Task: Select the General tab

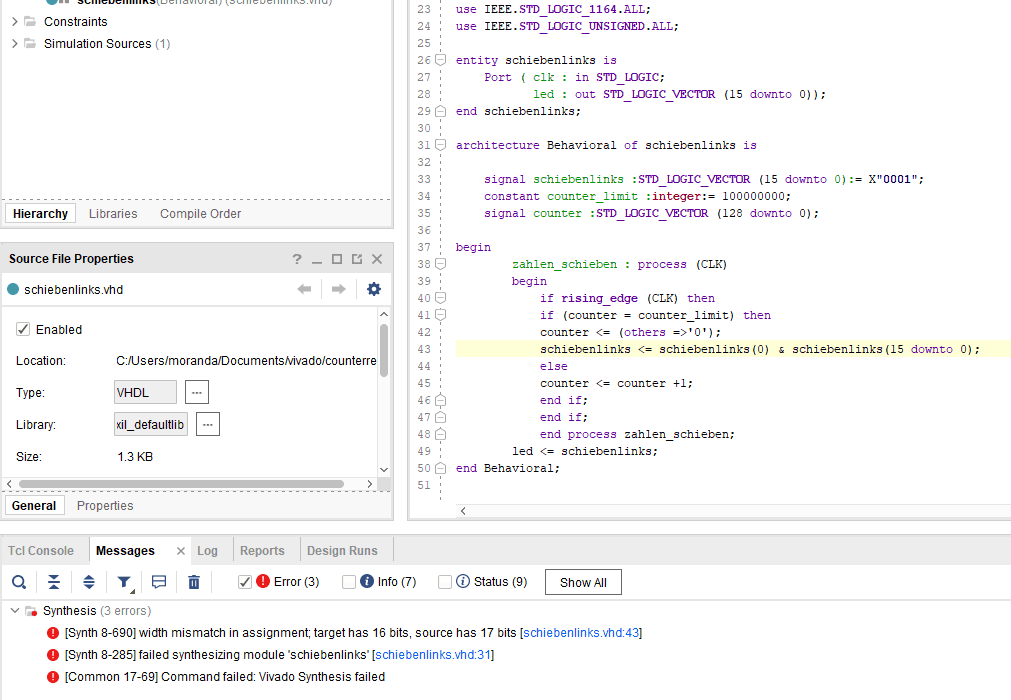Action: point(34,506)
